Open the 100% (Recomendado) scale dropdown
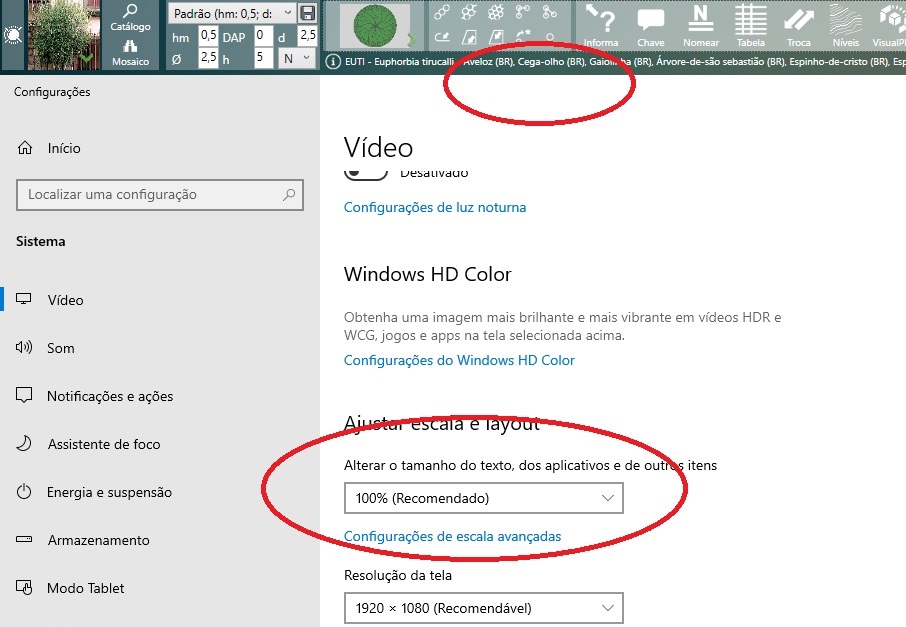The image size is (906, 627). [x=483, y=498]
